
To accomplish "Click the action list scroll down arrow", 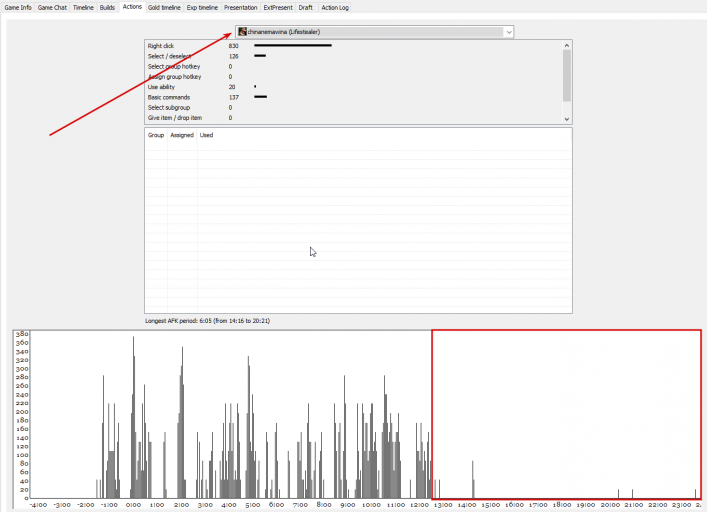I will pyautogui.click(x=567, y=119).
